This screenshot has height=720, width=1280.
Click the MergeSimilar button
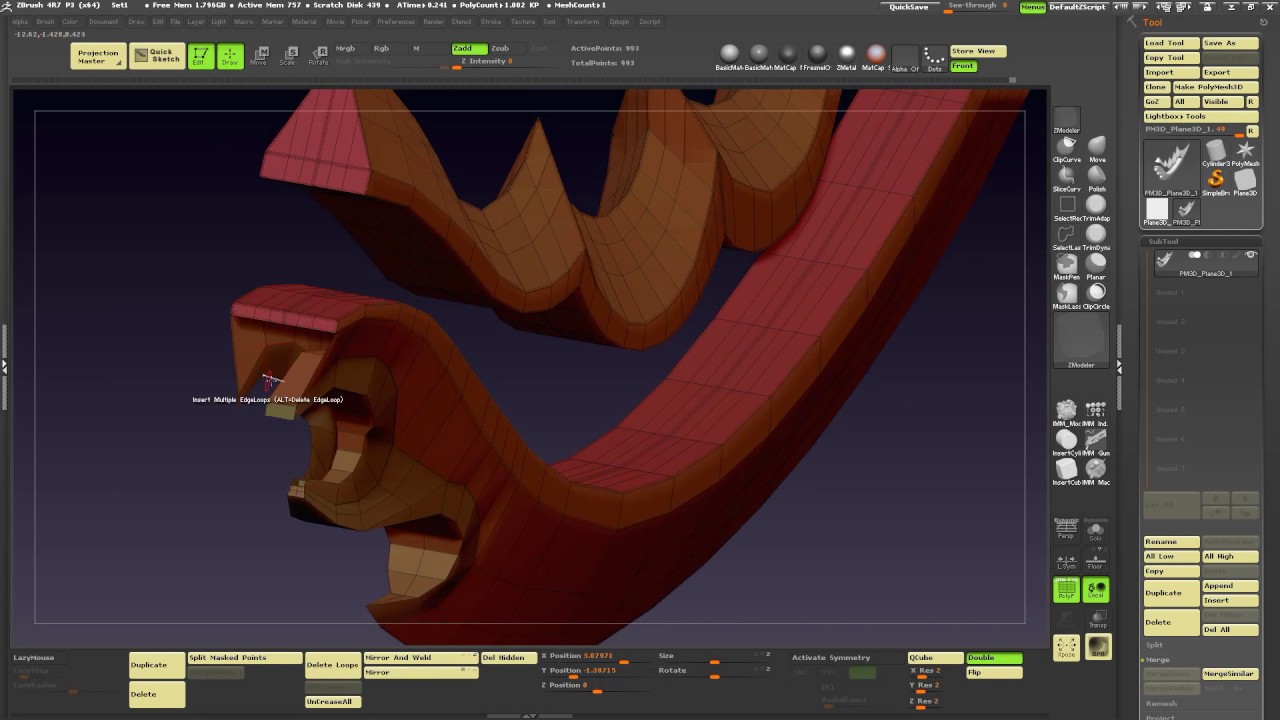click(1229, 674)
